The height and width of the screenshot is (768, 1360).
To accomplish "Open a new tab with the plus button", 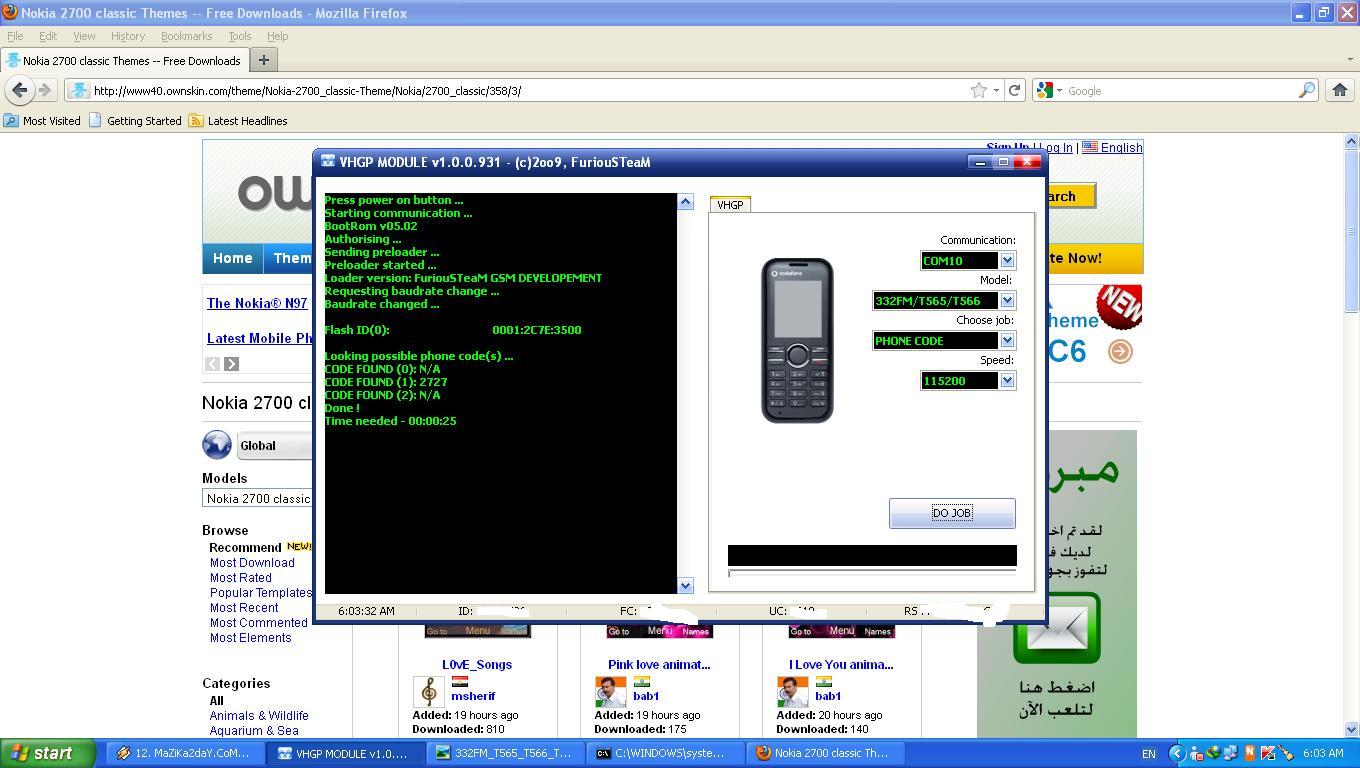I will pyautogui.click(x=264, y=60).
